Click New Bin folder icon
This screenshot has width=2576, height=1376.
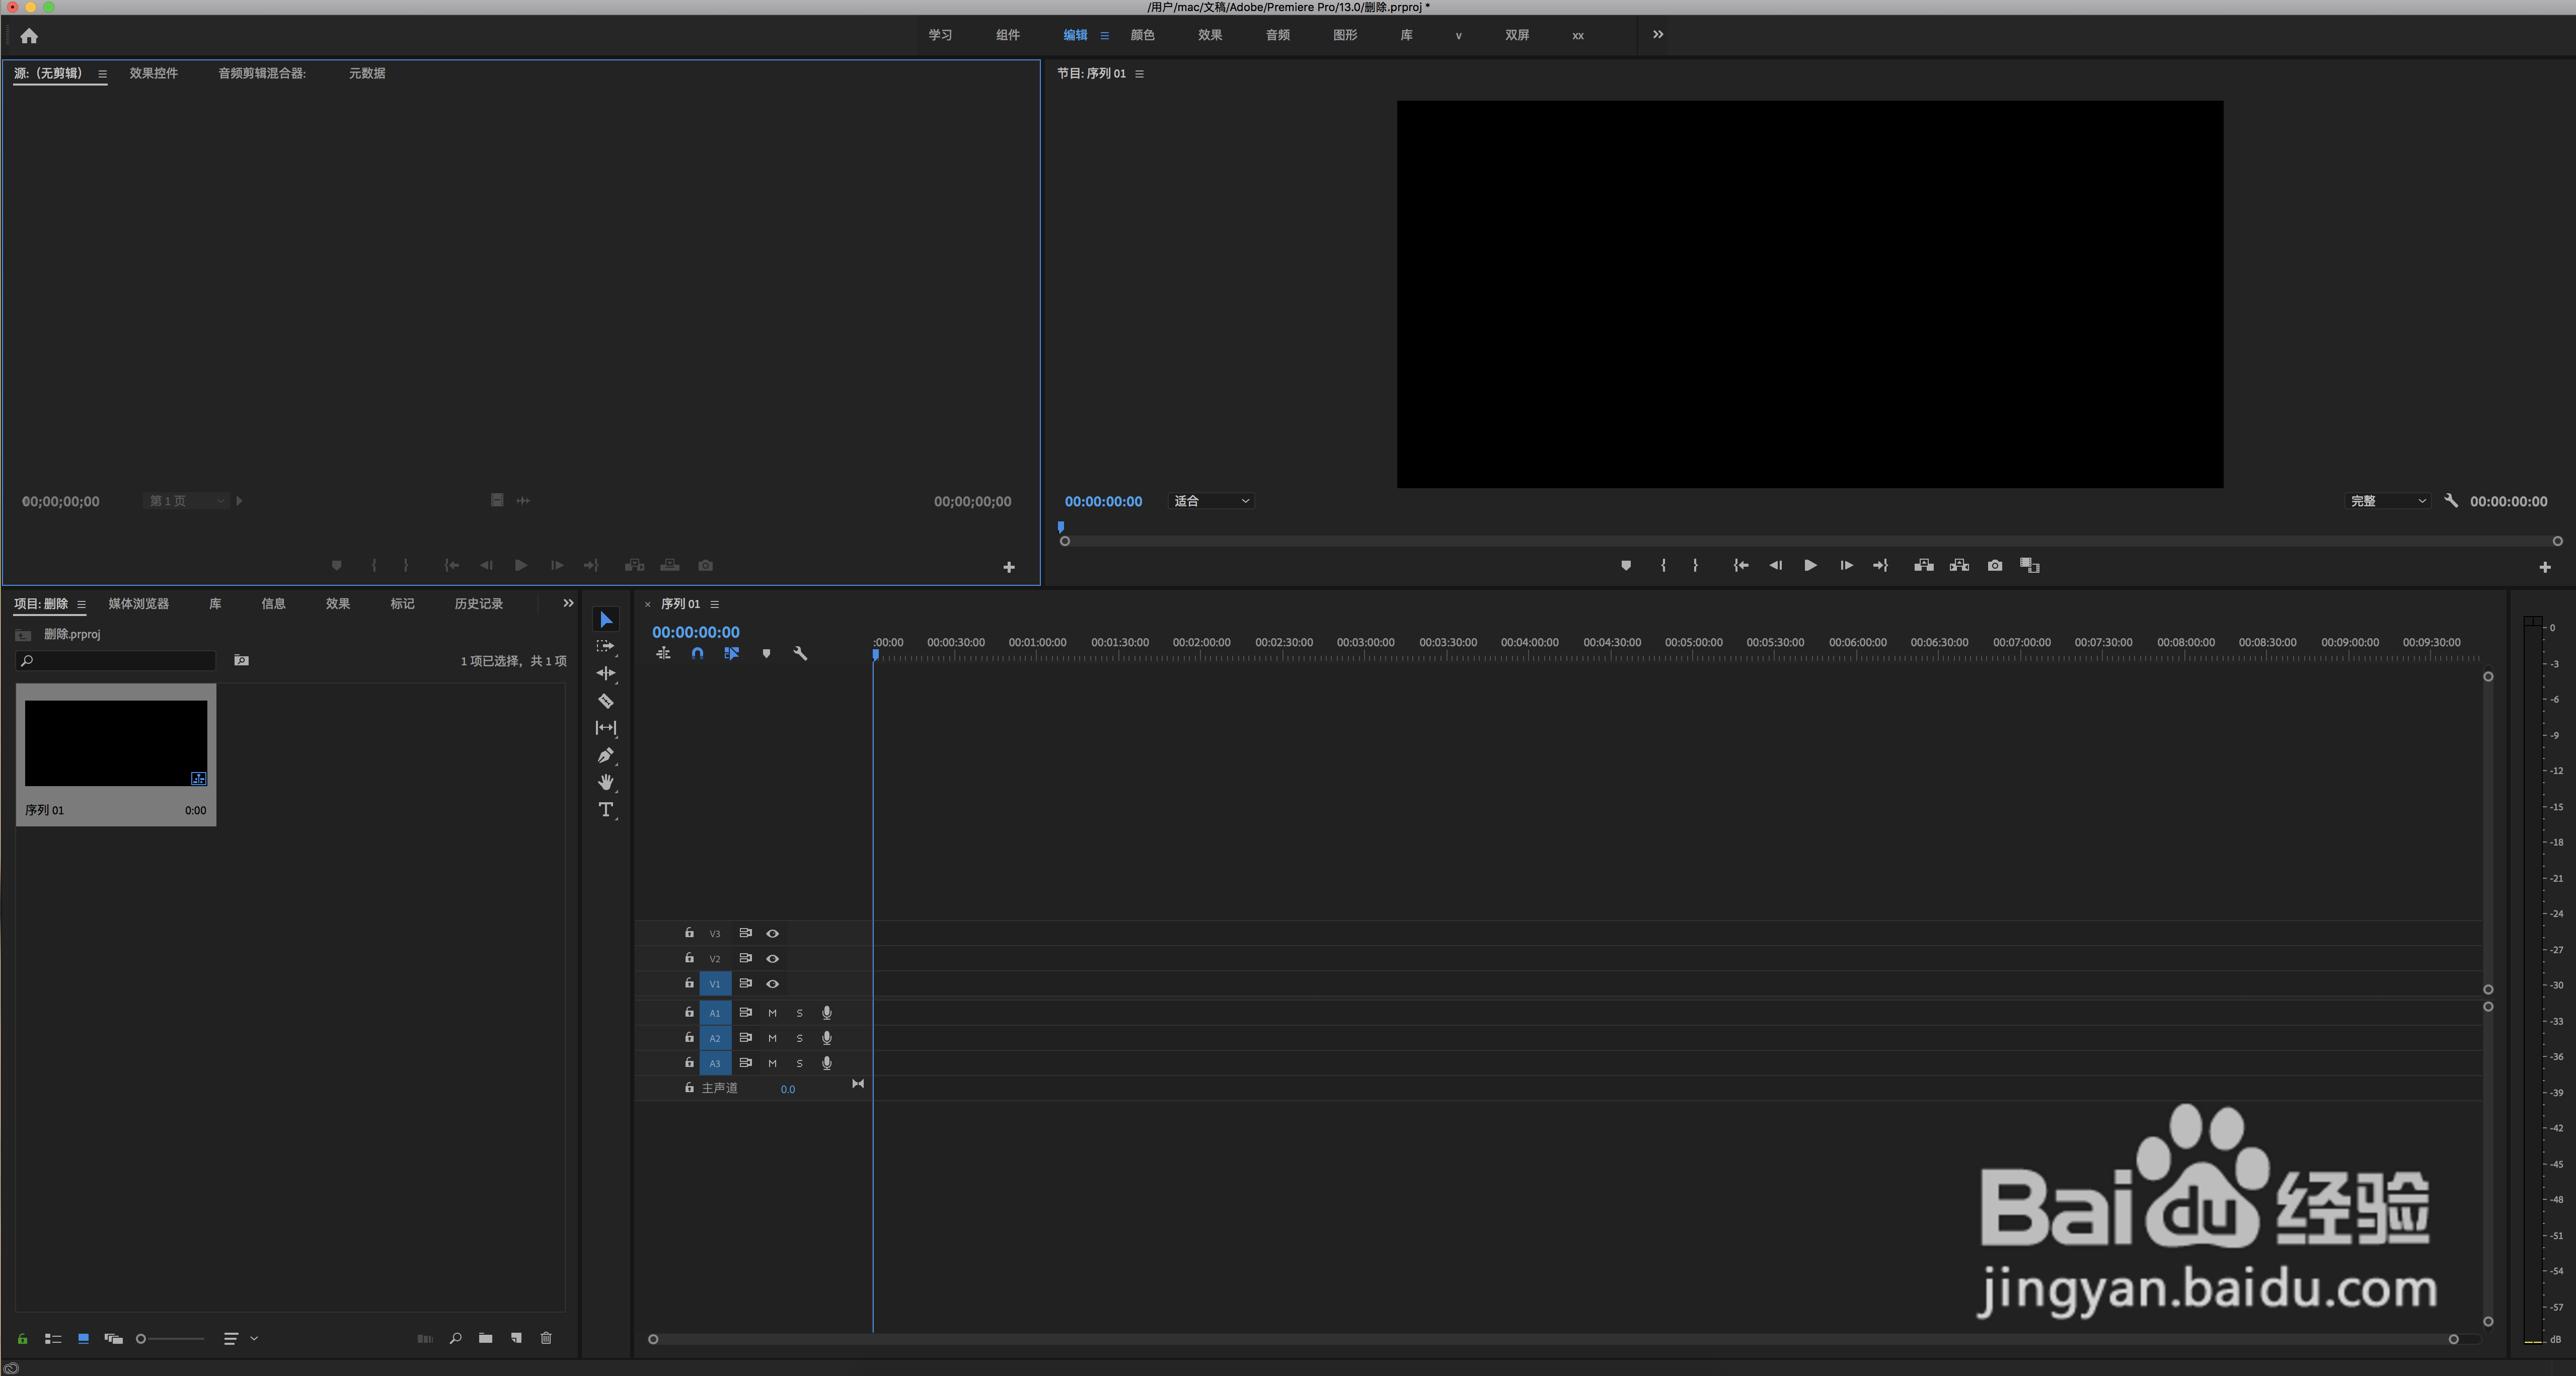pyautogui.click(x=485, y=1338)
